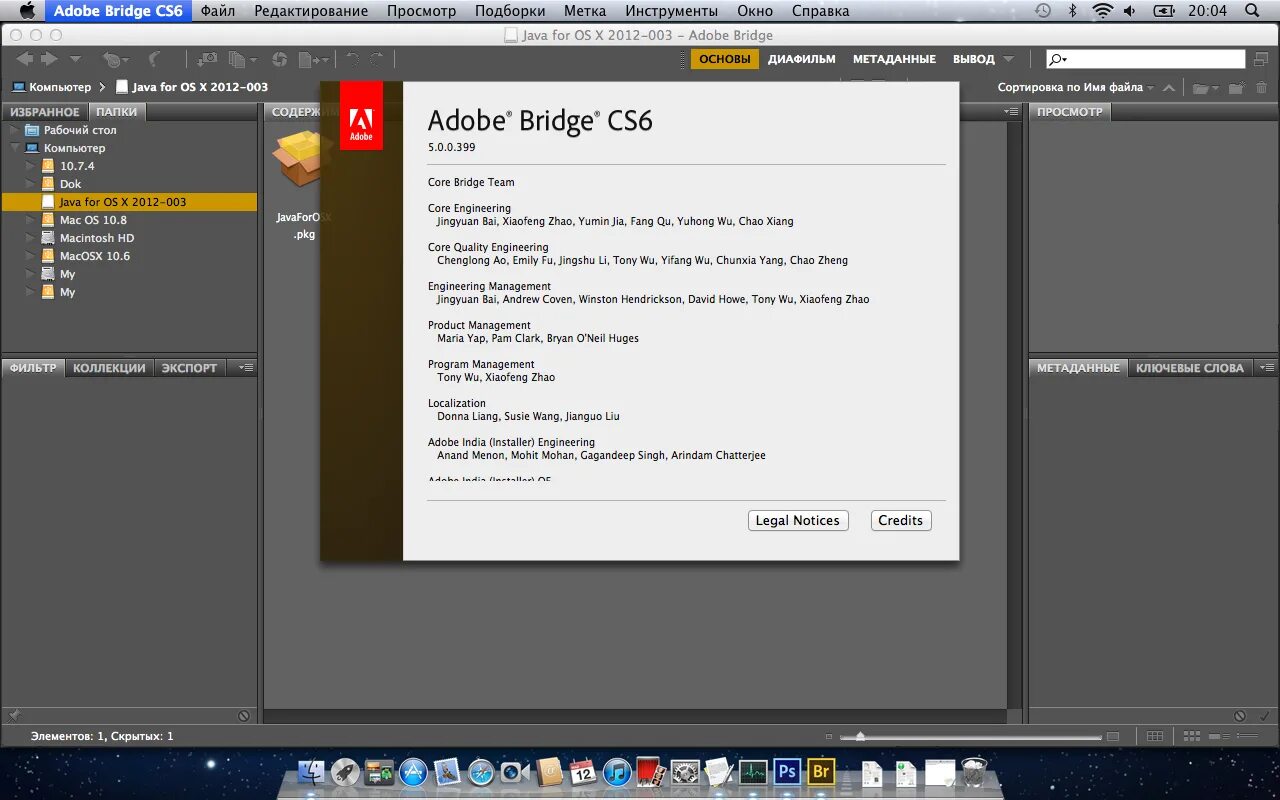Switch to view content as thumbnails
Screen dimensions: 1280x800
[1191, 737]
